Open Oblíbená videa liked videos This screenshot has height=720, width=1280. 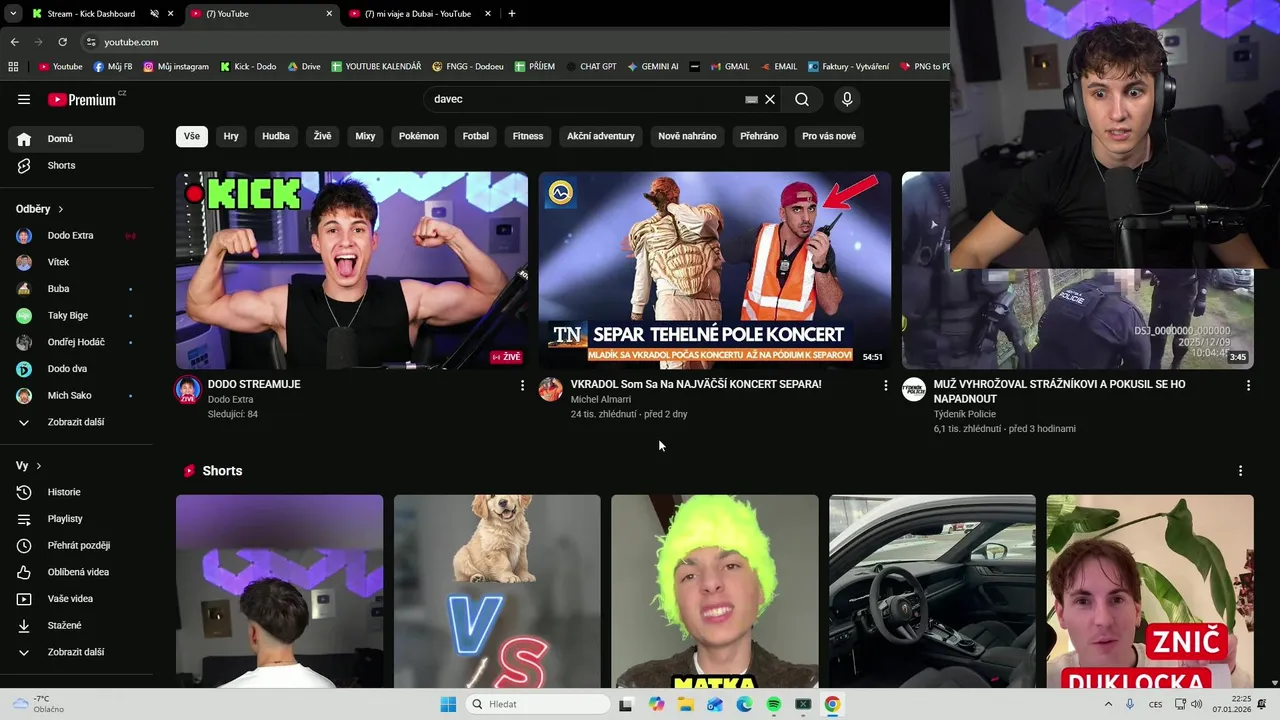pyautogui.click(x=76, y=572)
